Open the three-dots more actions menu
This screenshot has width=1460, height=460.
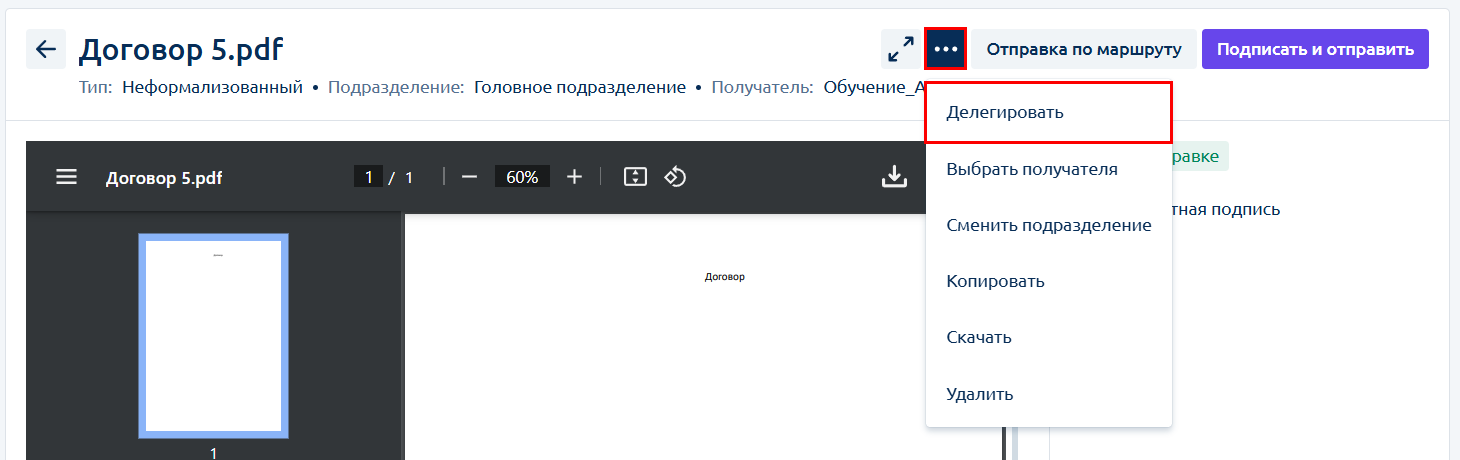click(946, 49)
